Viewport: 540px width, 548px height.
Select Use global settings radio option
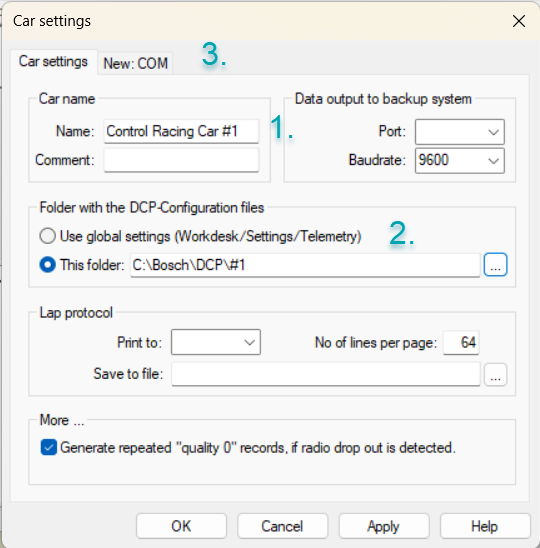tap(48, 236)
